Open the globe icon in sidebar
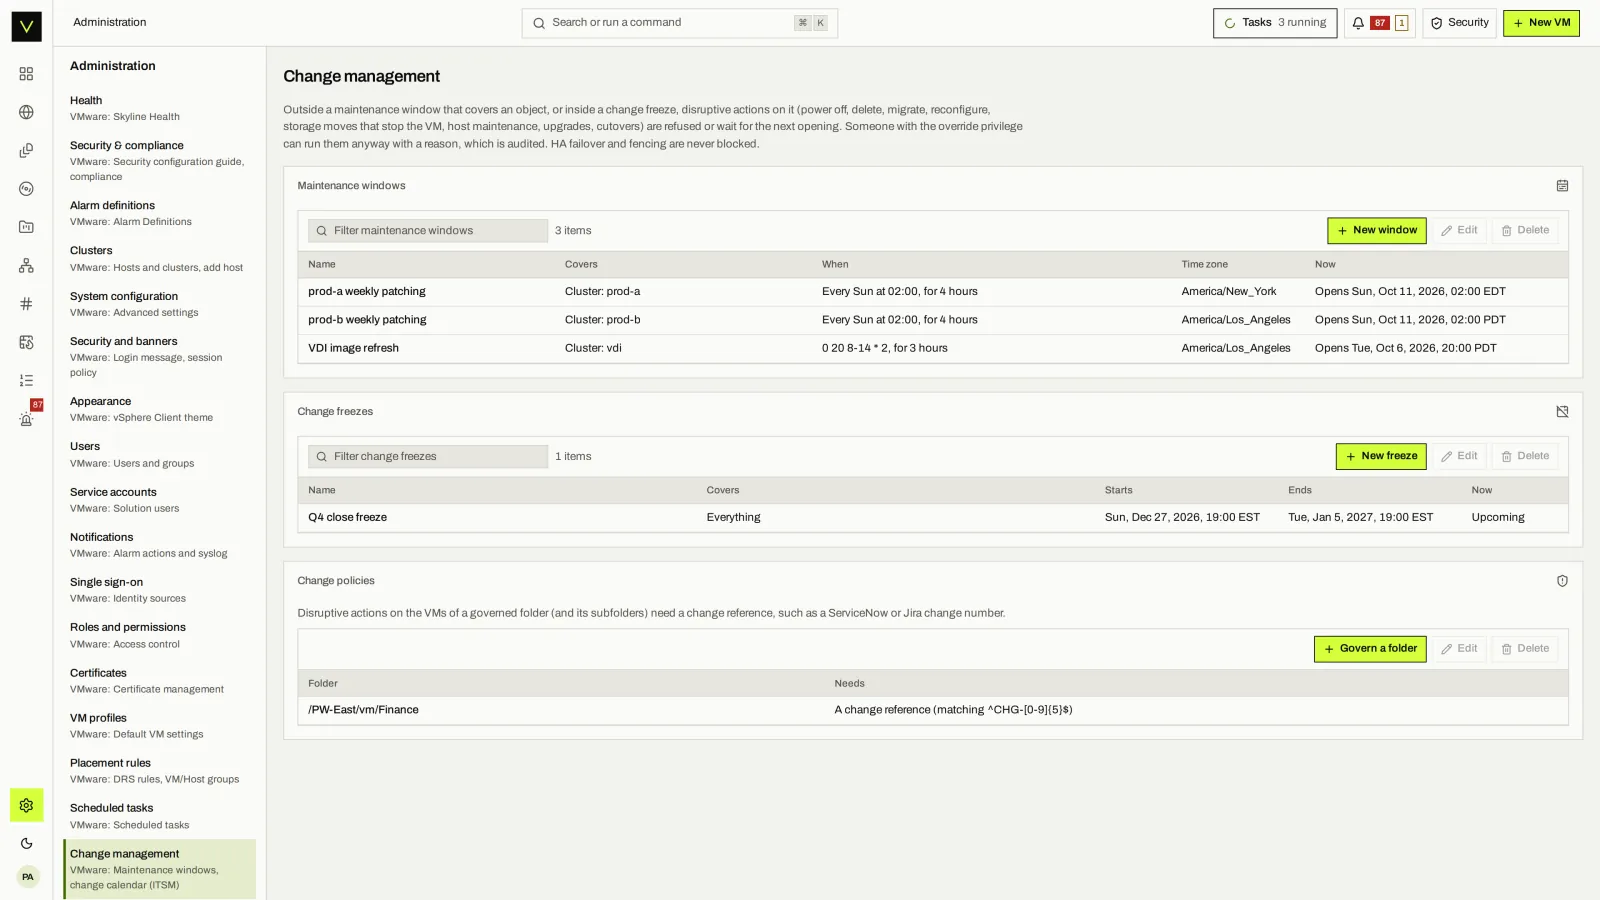The height and width of the screenshot is (900, 1600). coord(26,112)
